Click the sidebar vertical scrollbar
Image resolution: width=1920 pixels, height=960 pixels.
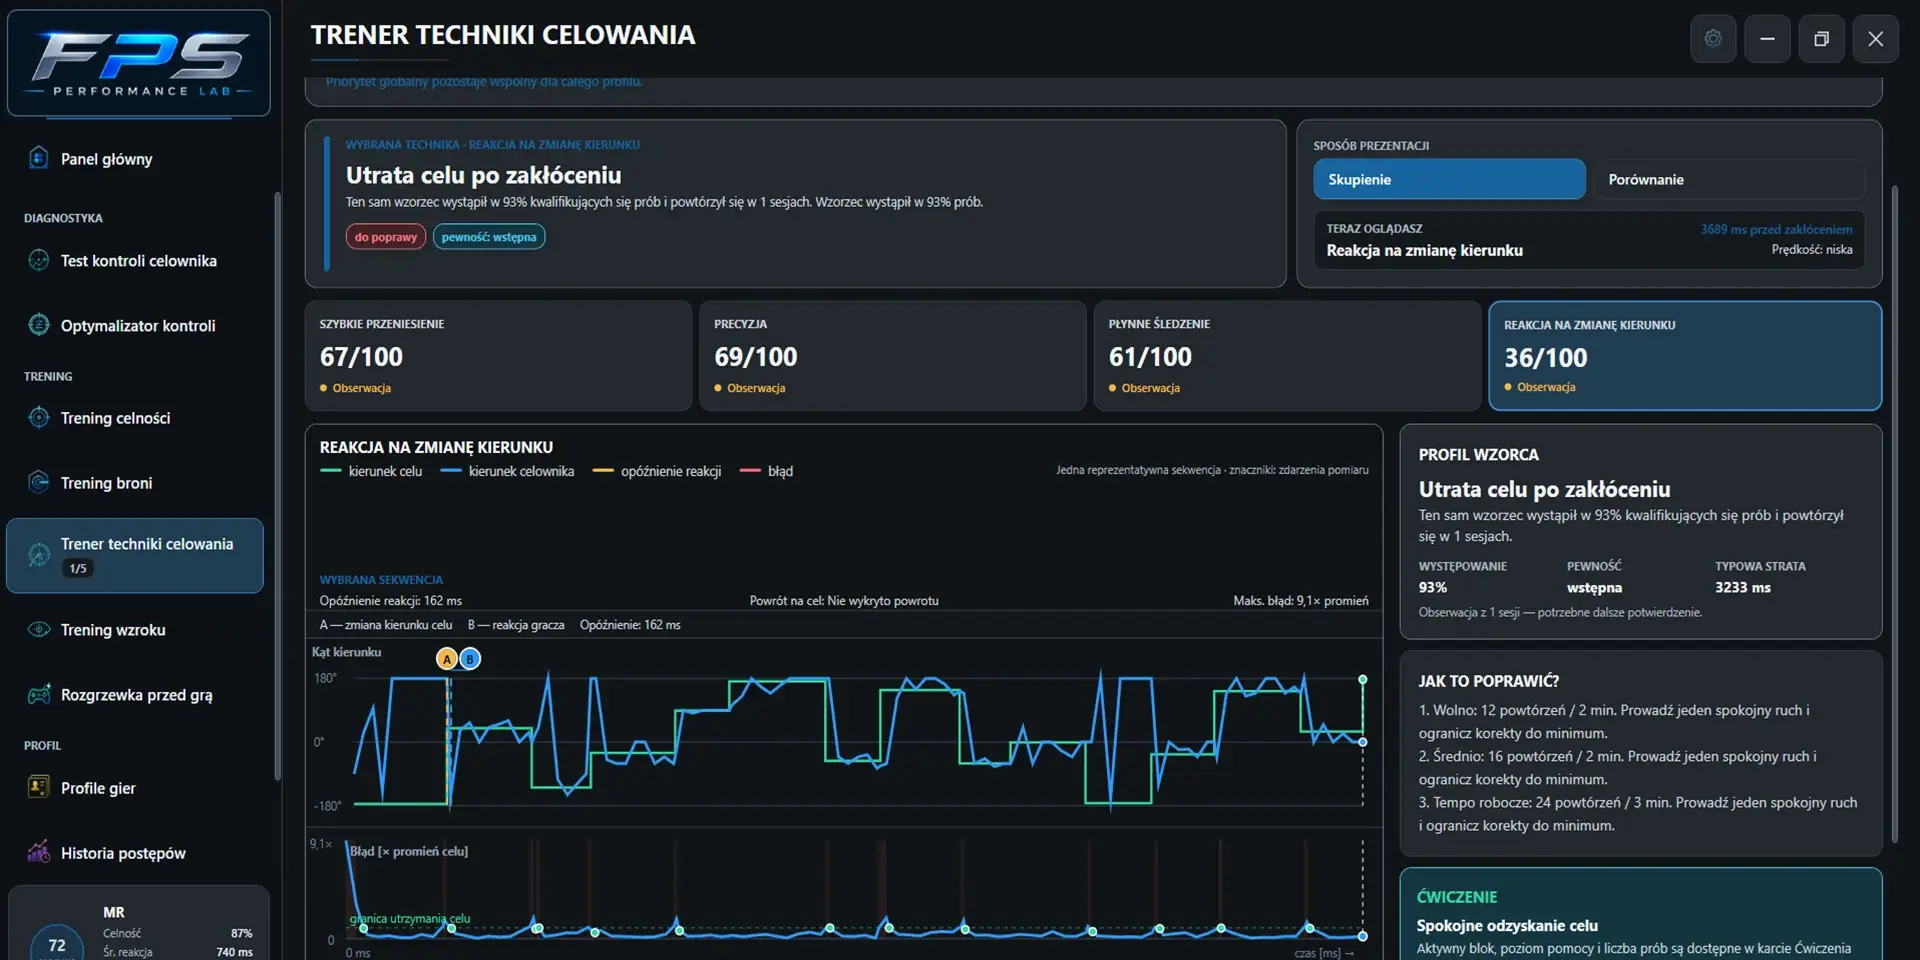pos(277,485)
